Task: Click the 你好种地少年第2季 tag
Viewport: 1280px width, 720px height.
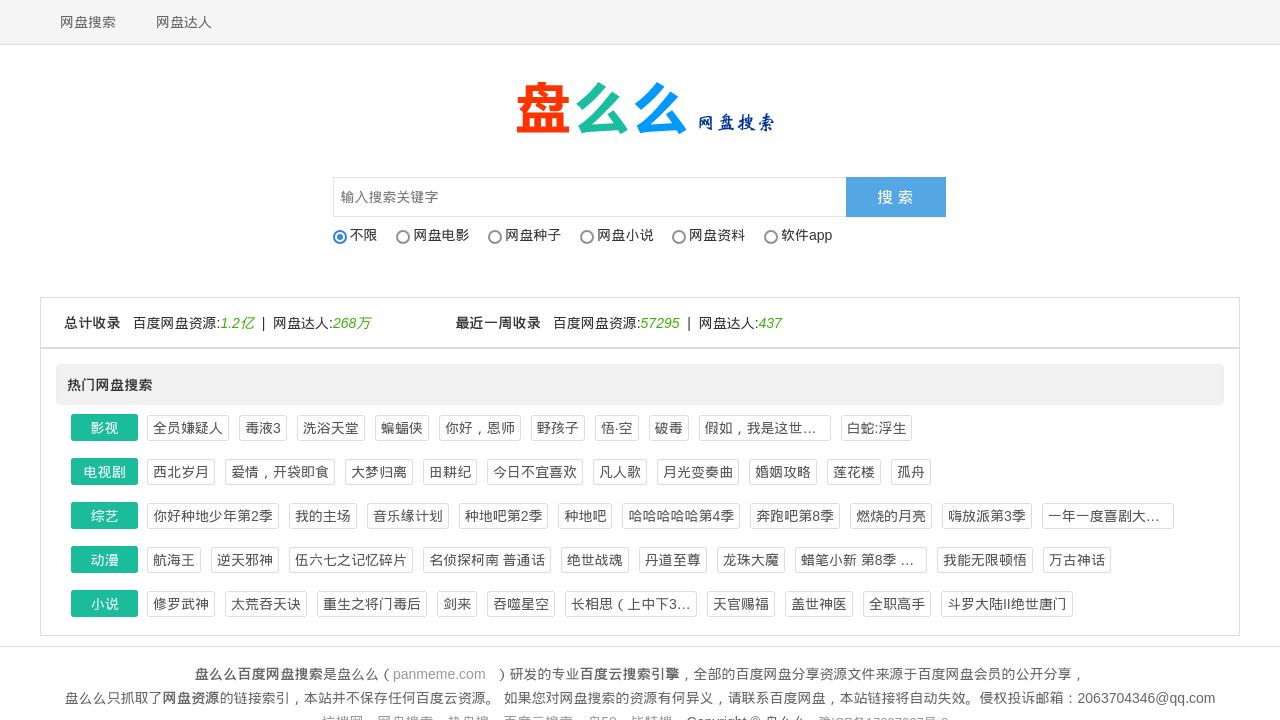Action: tap(213, 516)
